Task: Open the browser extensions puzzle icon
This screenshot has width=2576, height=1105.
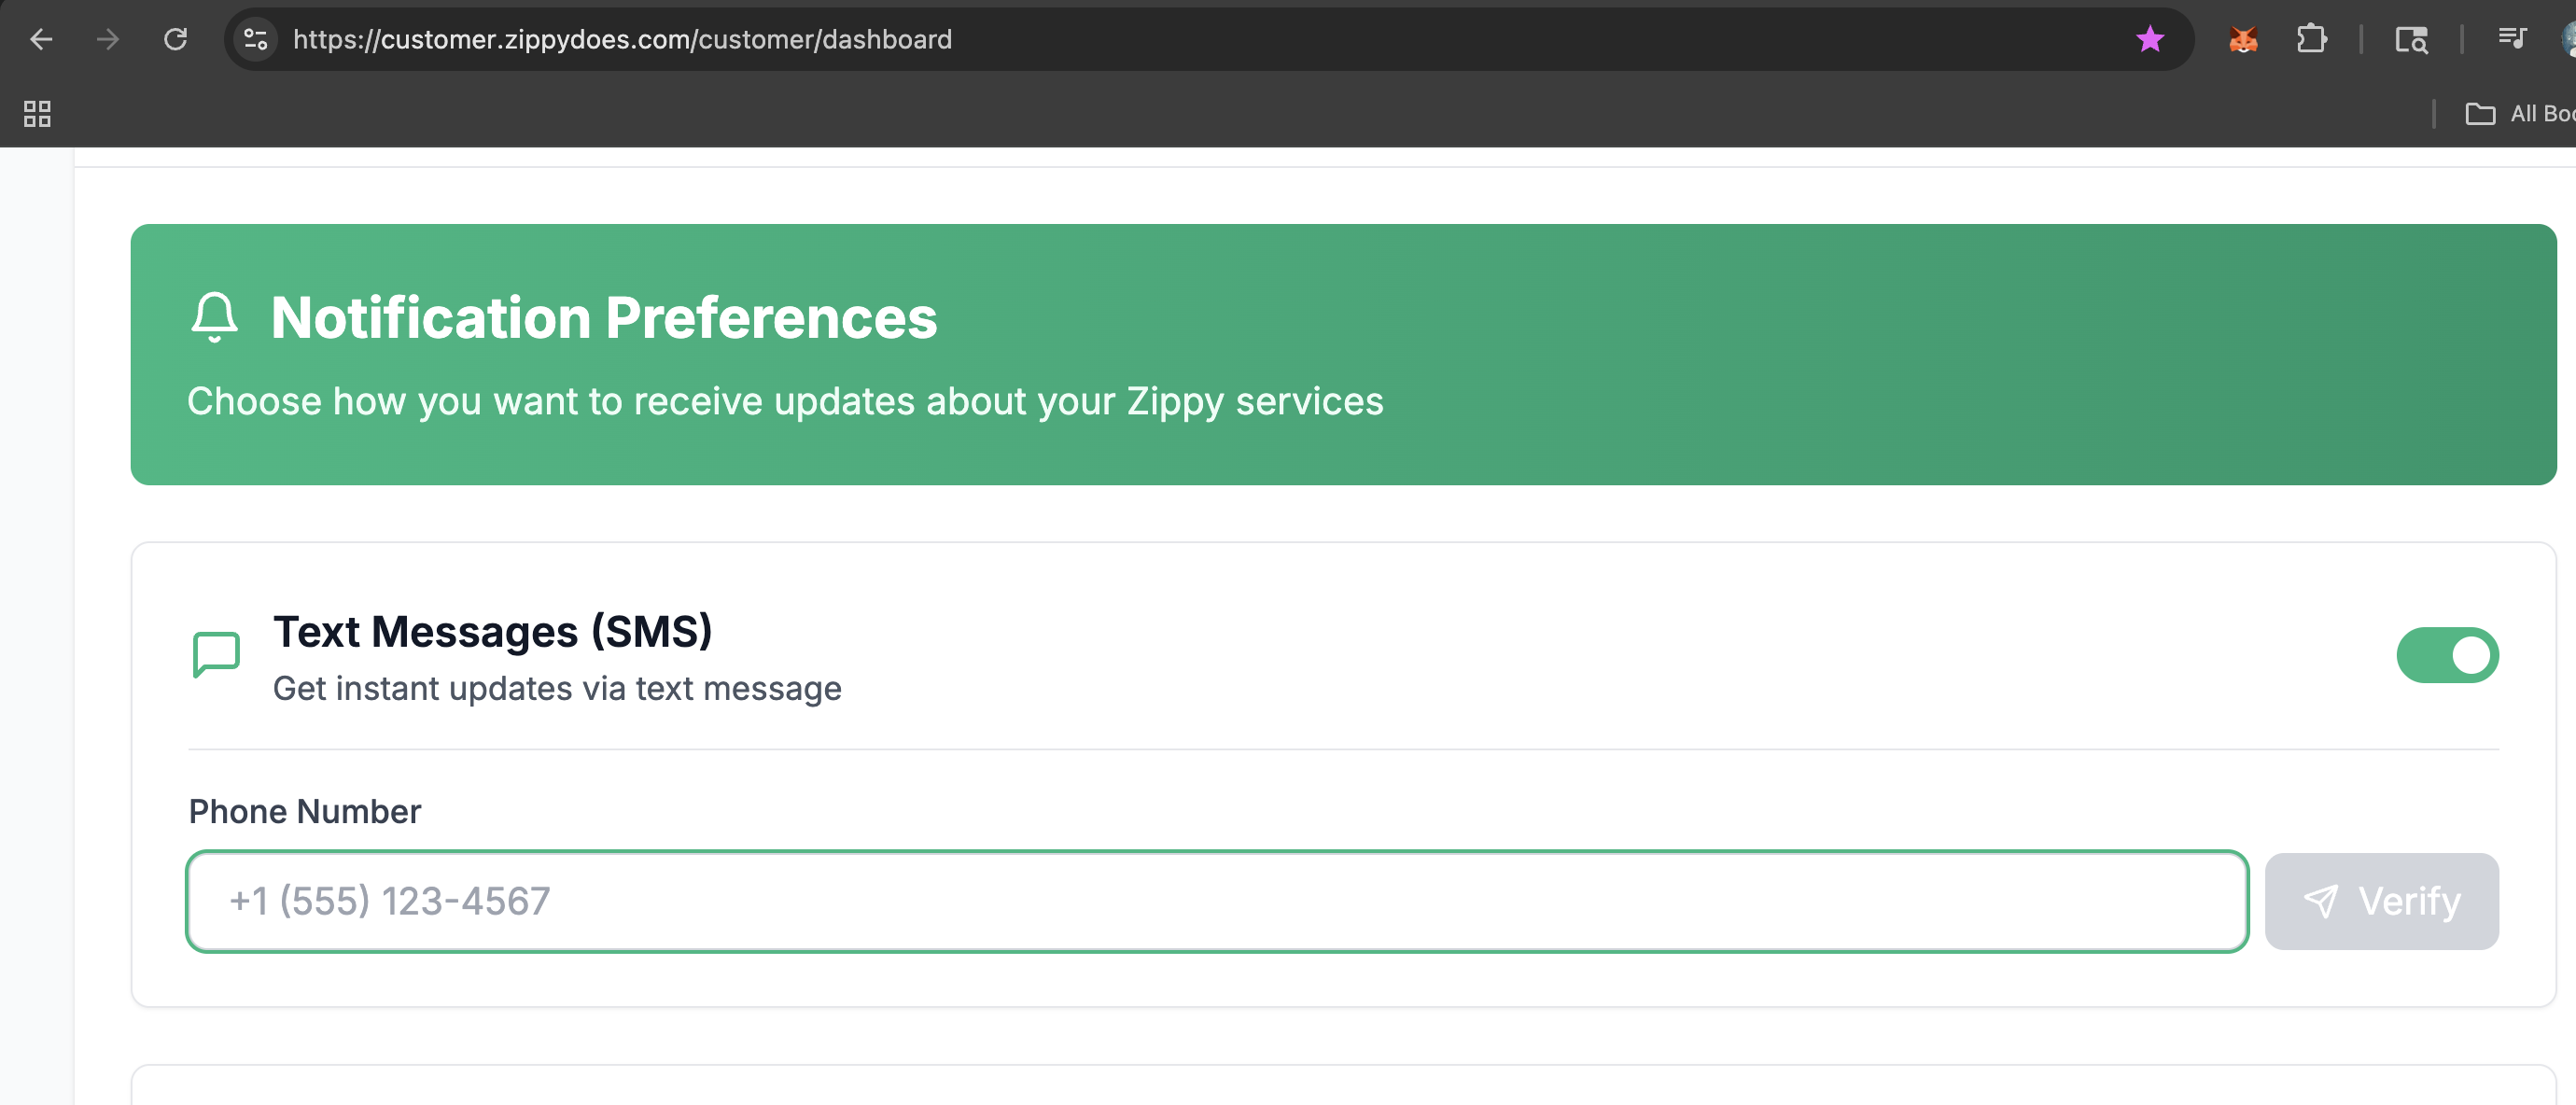Action: [x=2312, y=39]
